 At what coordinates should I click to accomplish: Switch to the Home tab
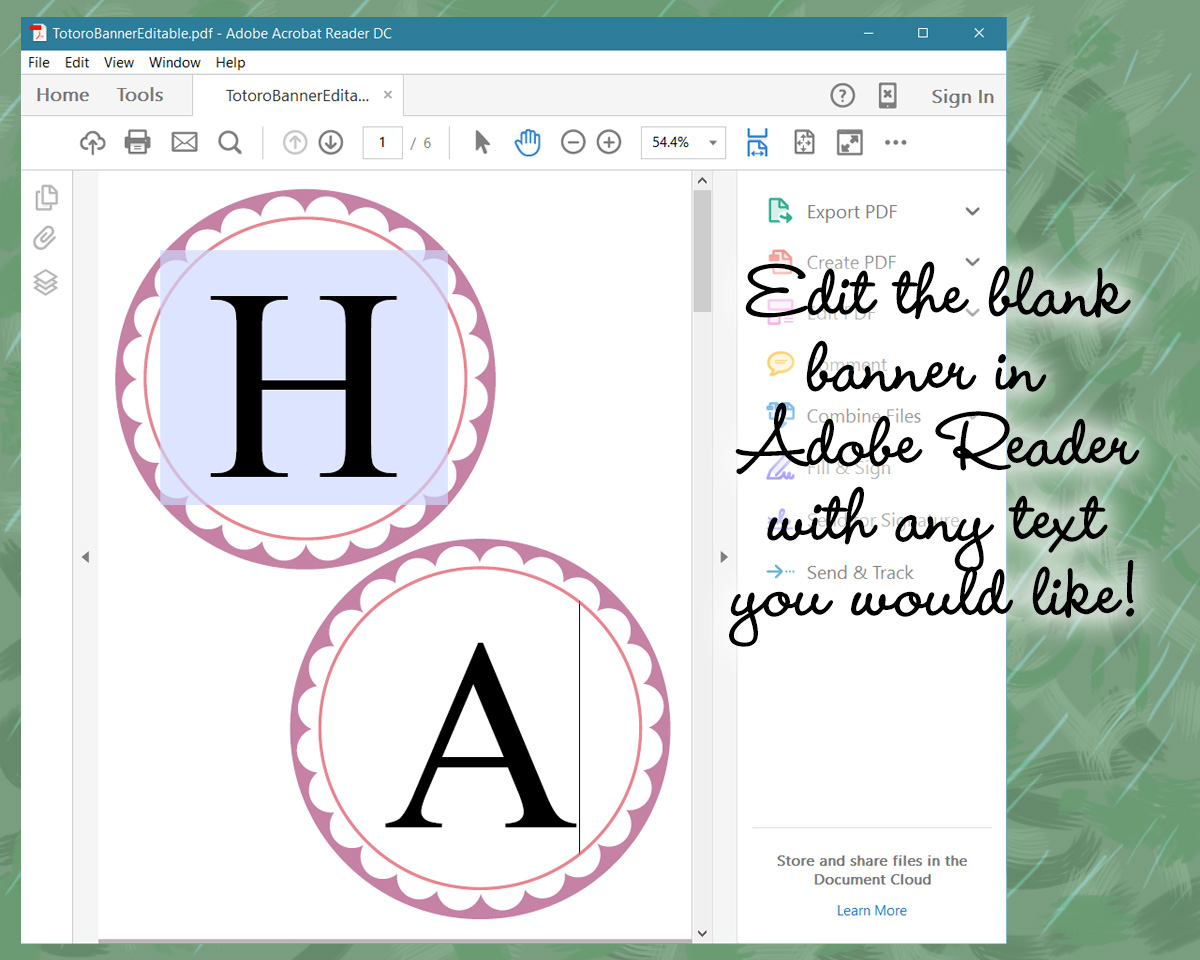[63, 95]
